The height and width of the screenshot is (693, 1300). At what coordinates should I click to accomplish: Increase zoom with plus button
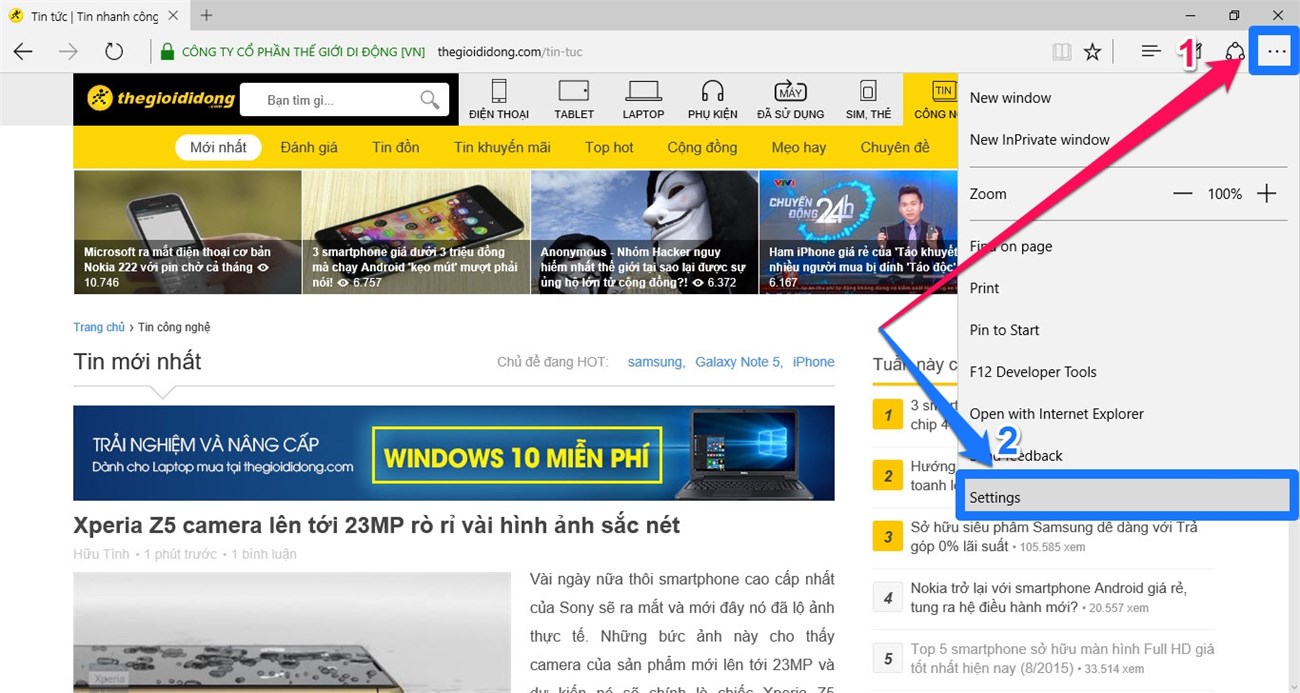point(1266,194)
